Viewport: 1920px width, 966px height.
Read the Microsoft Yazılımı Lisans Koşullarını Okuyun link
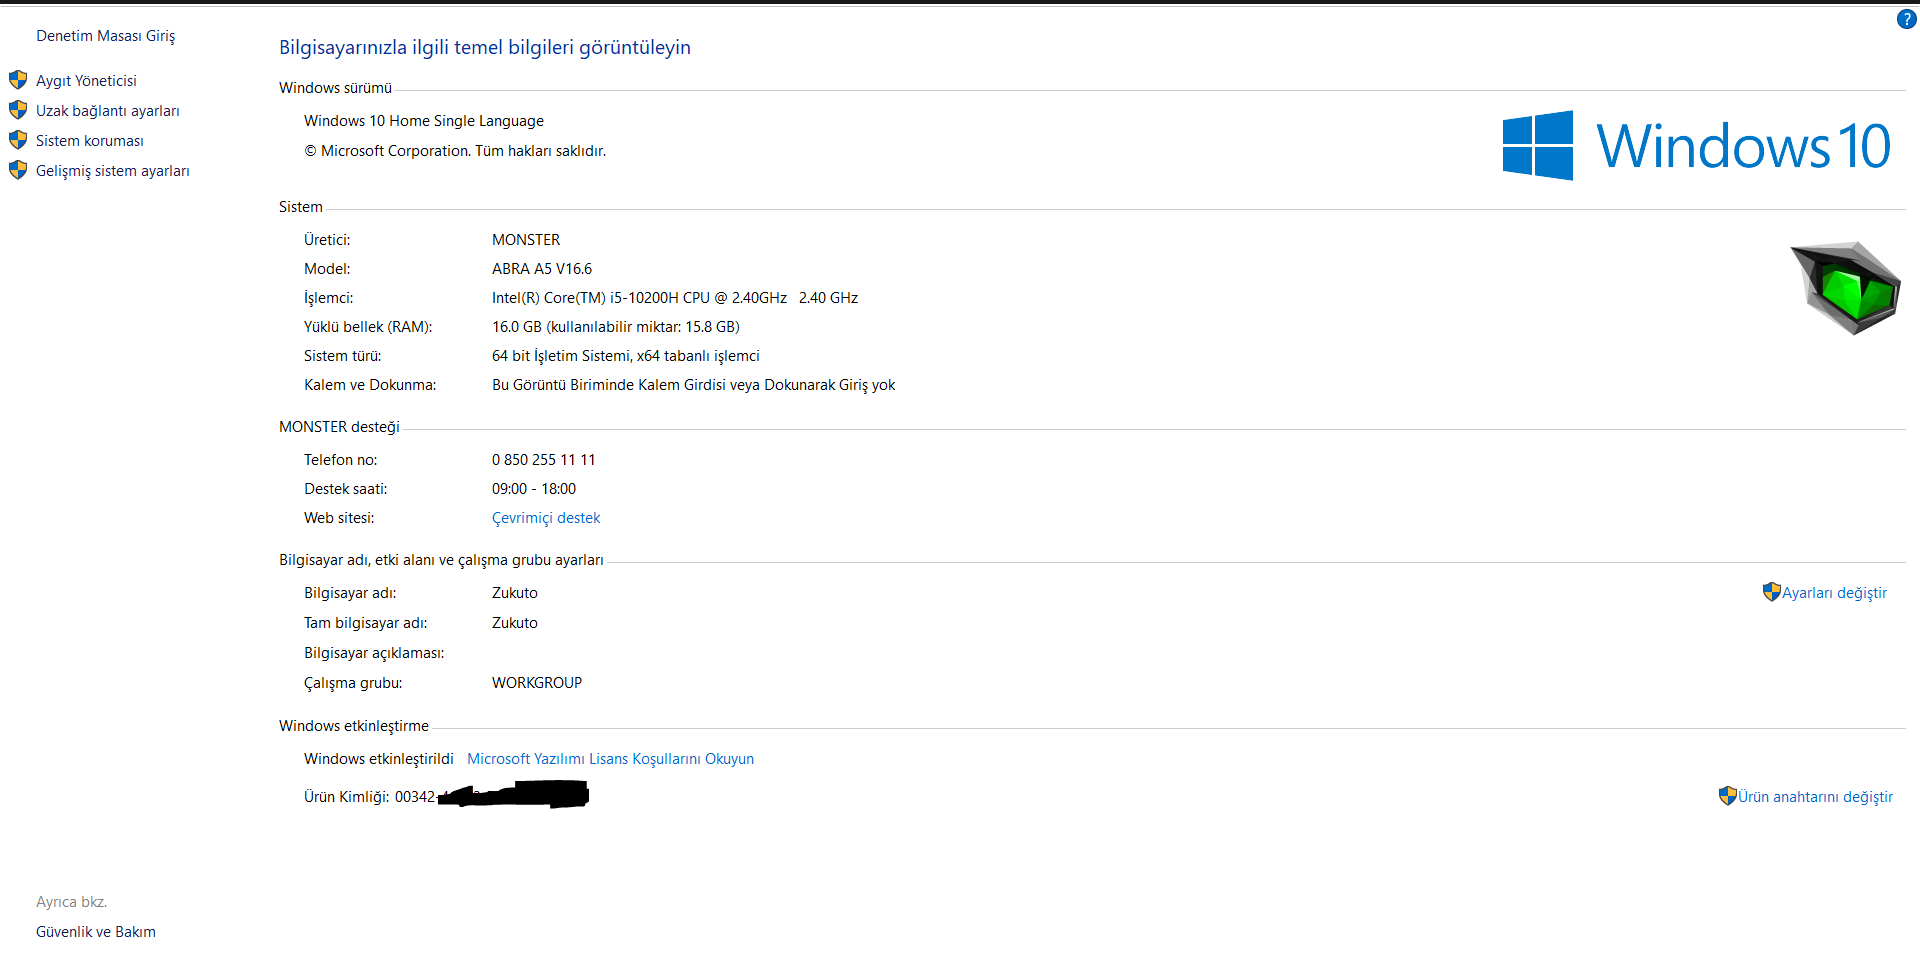610,759
